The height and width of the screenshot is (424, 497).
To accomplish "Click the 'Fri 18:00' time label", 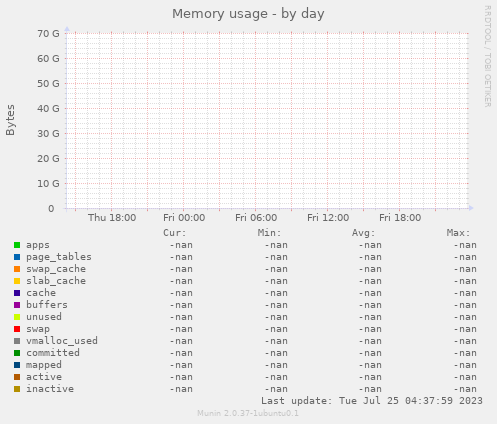I will click(x=400, y=218).
